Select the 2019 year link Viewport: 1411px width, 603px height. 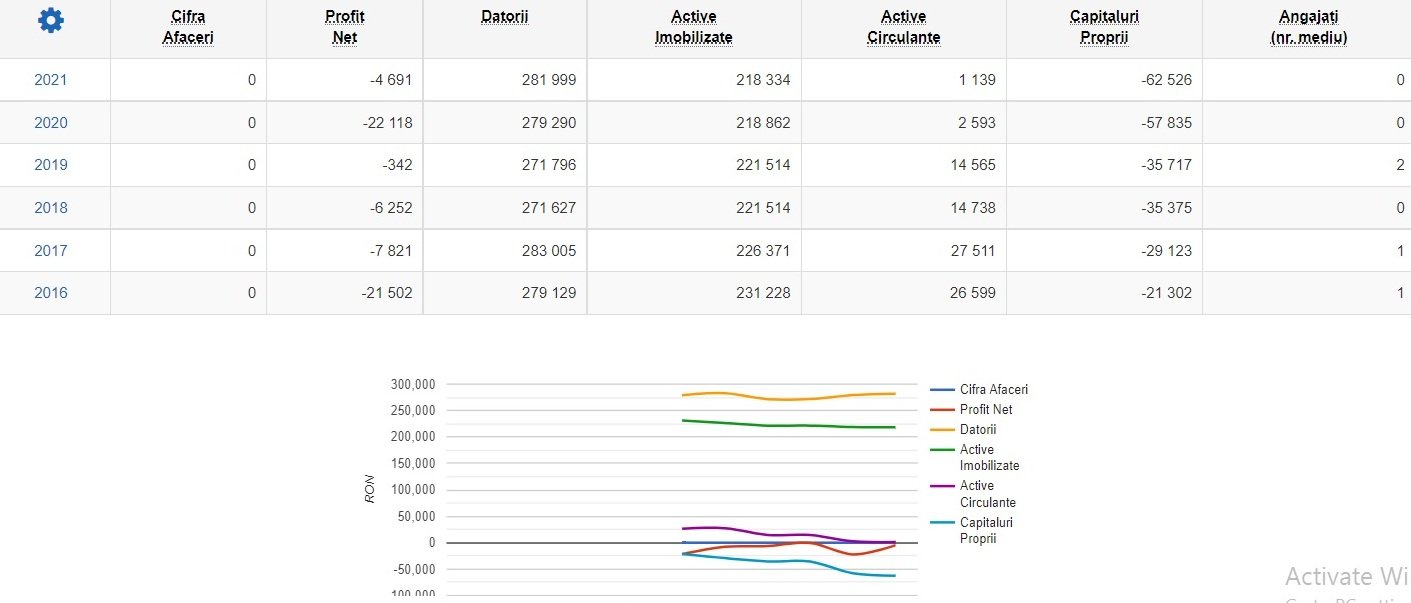51,165
